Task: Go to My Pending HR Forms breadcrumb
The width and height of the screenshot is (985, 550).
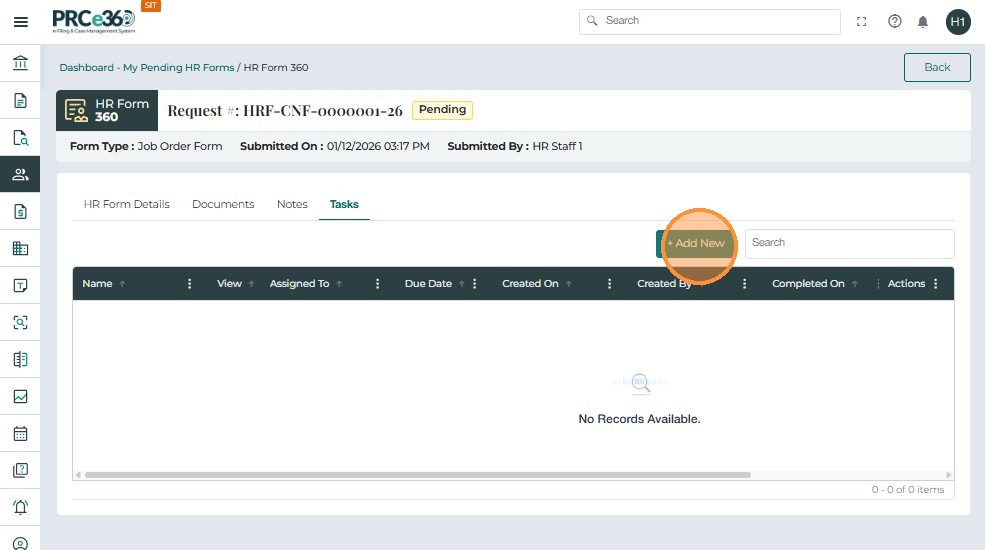Action: click(178, 67)
